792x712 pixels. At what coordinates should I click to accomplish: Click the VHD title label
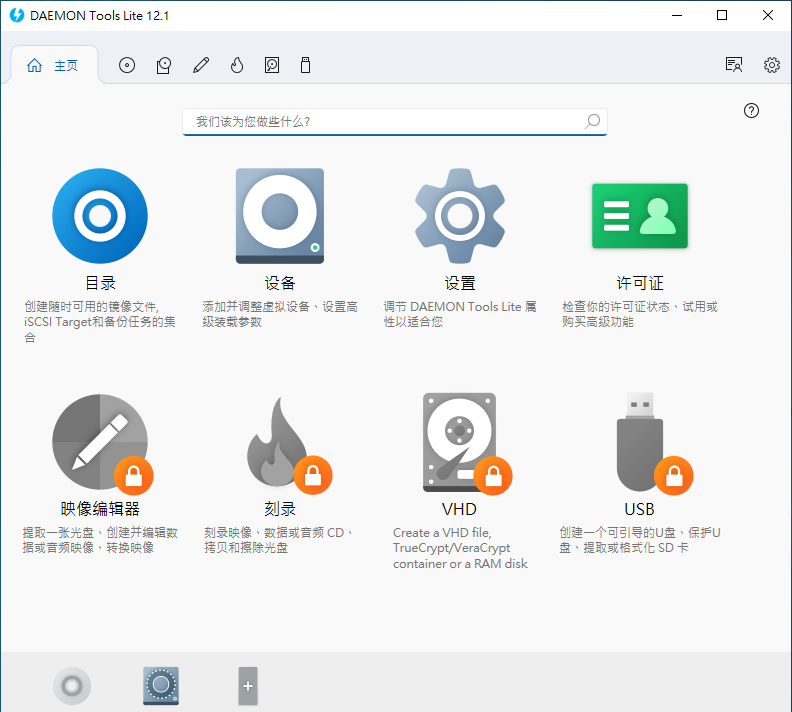click(459, 509)
